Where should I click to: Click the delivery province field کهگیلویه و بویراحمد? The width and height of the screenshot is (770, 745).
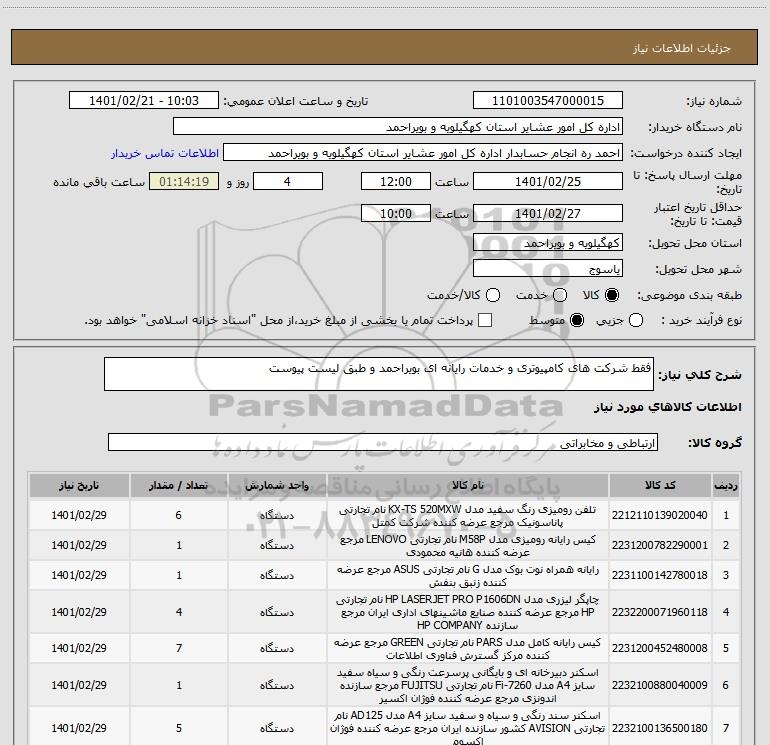(x=548, y=243)
